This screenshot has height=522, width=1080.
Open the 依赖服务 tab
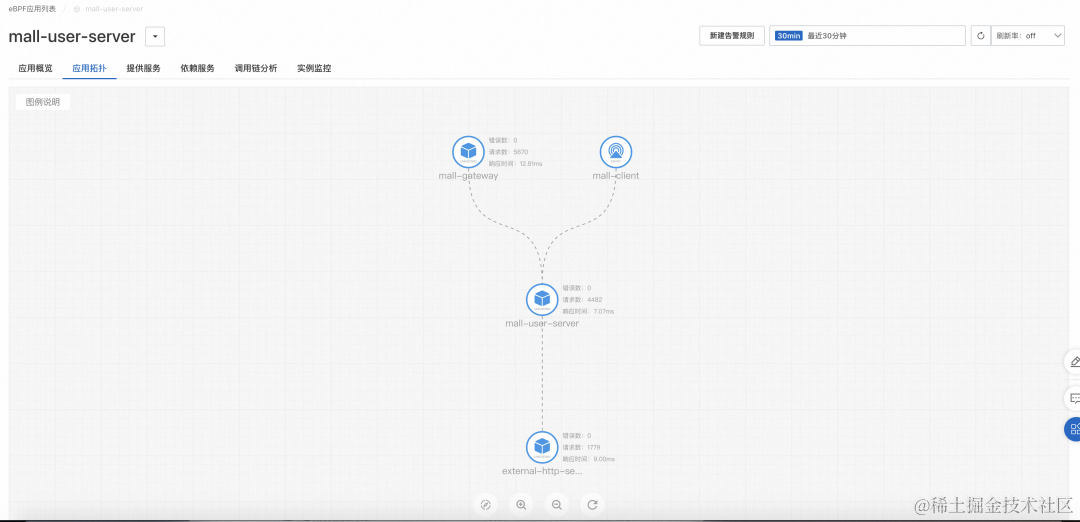[197, 68]
